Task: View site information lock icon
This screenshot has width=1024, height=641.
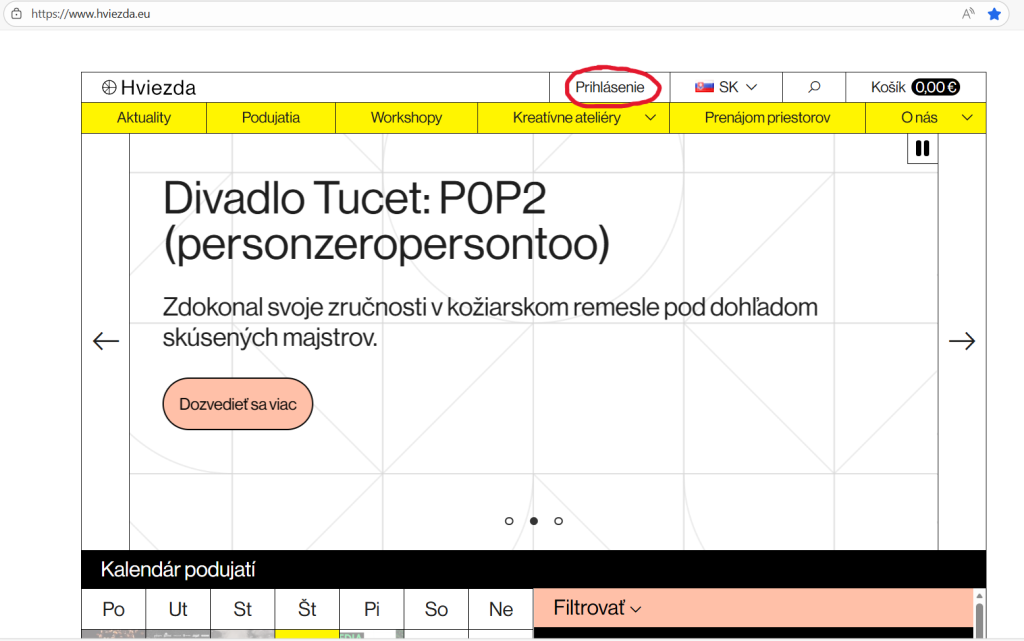Action: [16, 15]
